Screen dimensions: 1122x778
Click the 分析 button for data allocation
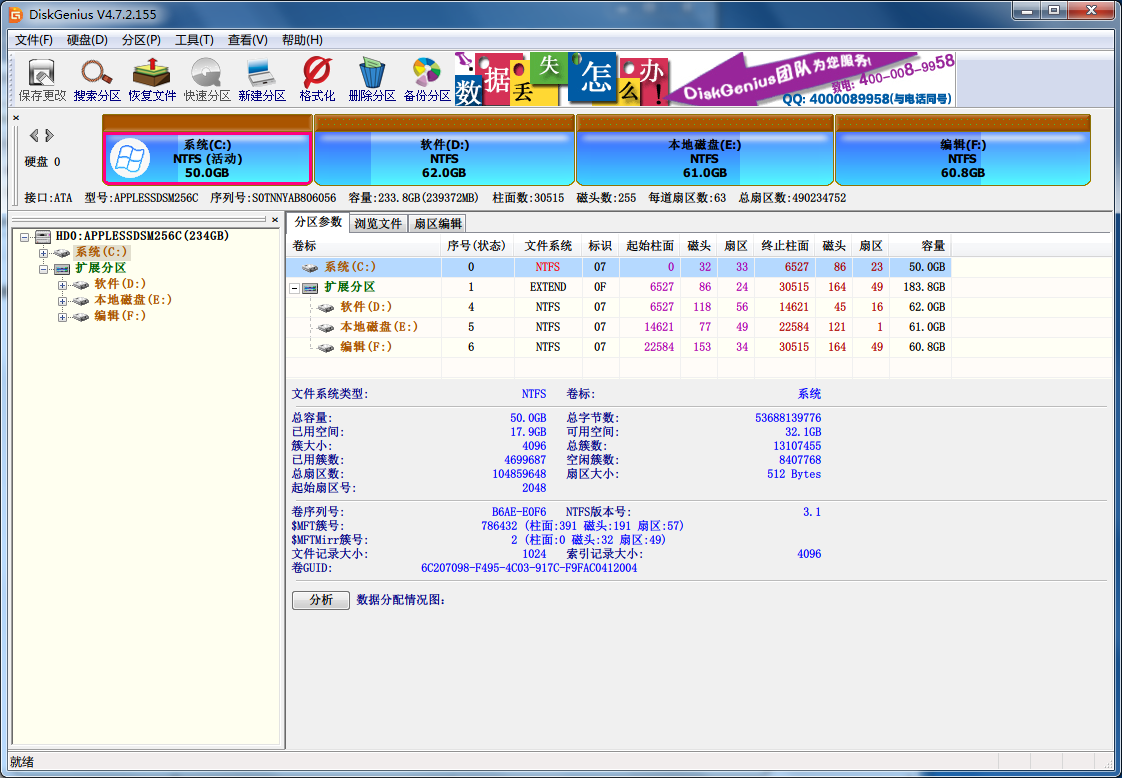pyautogui.click(x=320, y=599)
